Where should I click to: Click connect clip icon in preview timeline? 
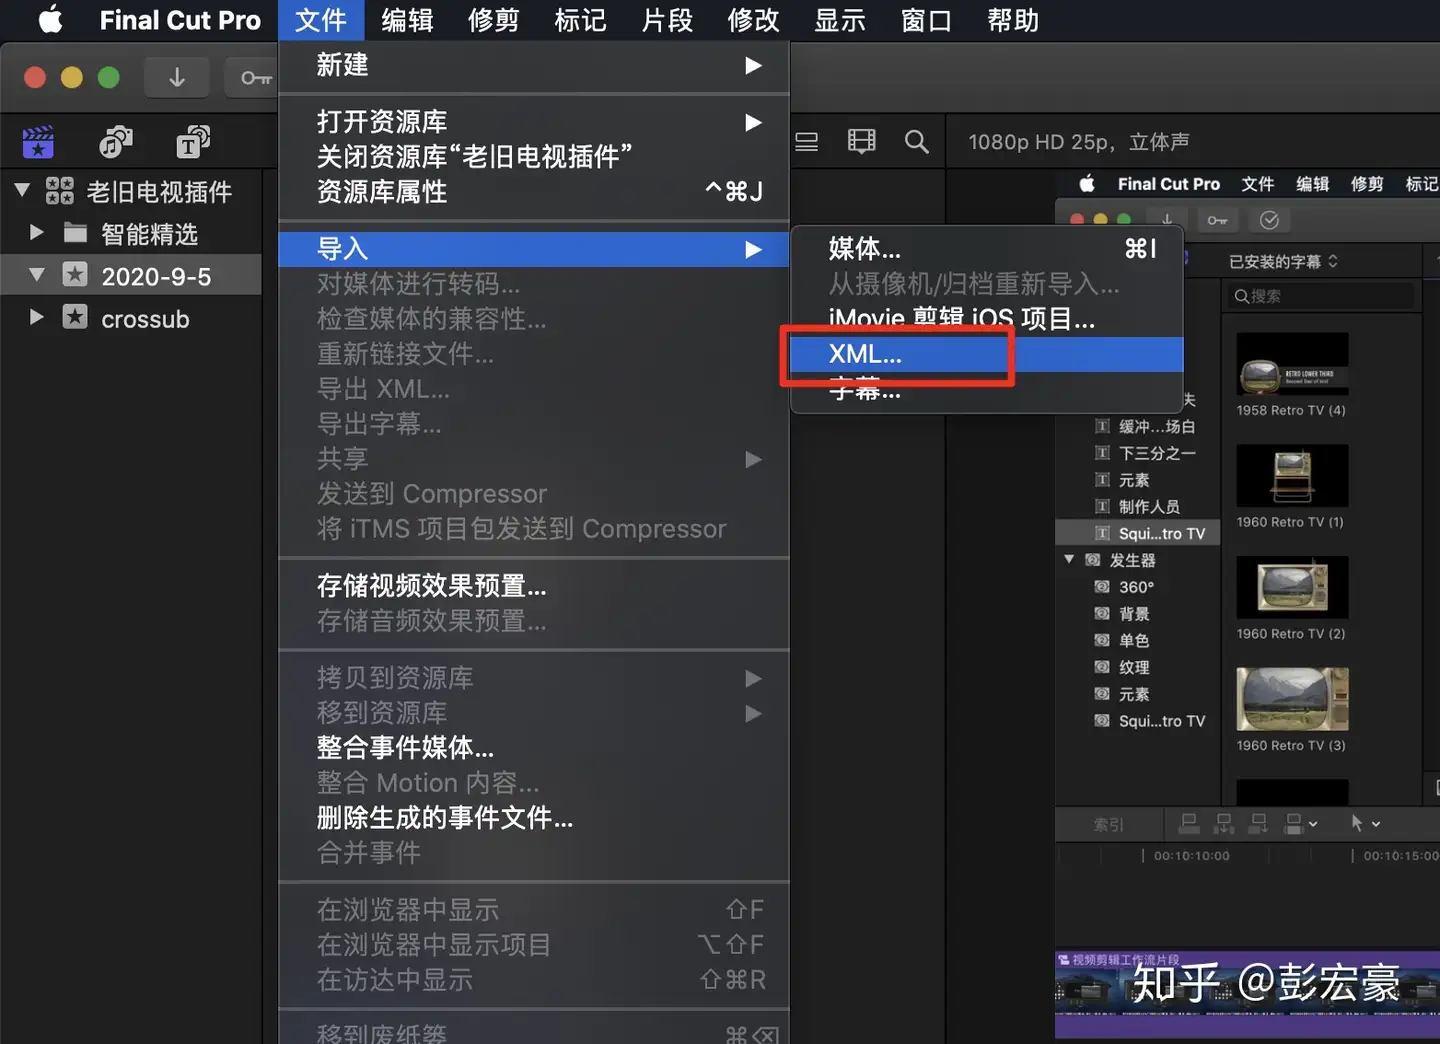(x=1189, y=823)
